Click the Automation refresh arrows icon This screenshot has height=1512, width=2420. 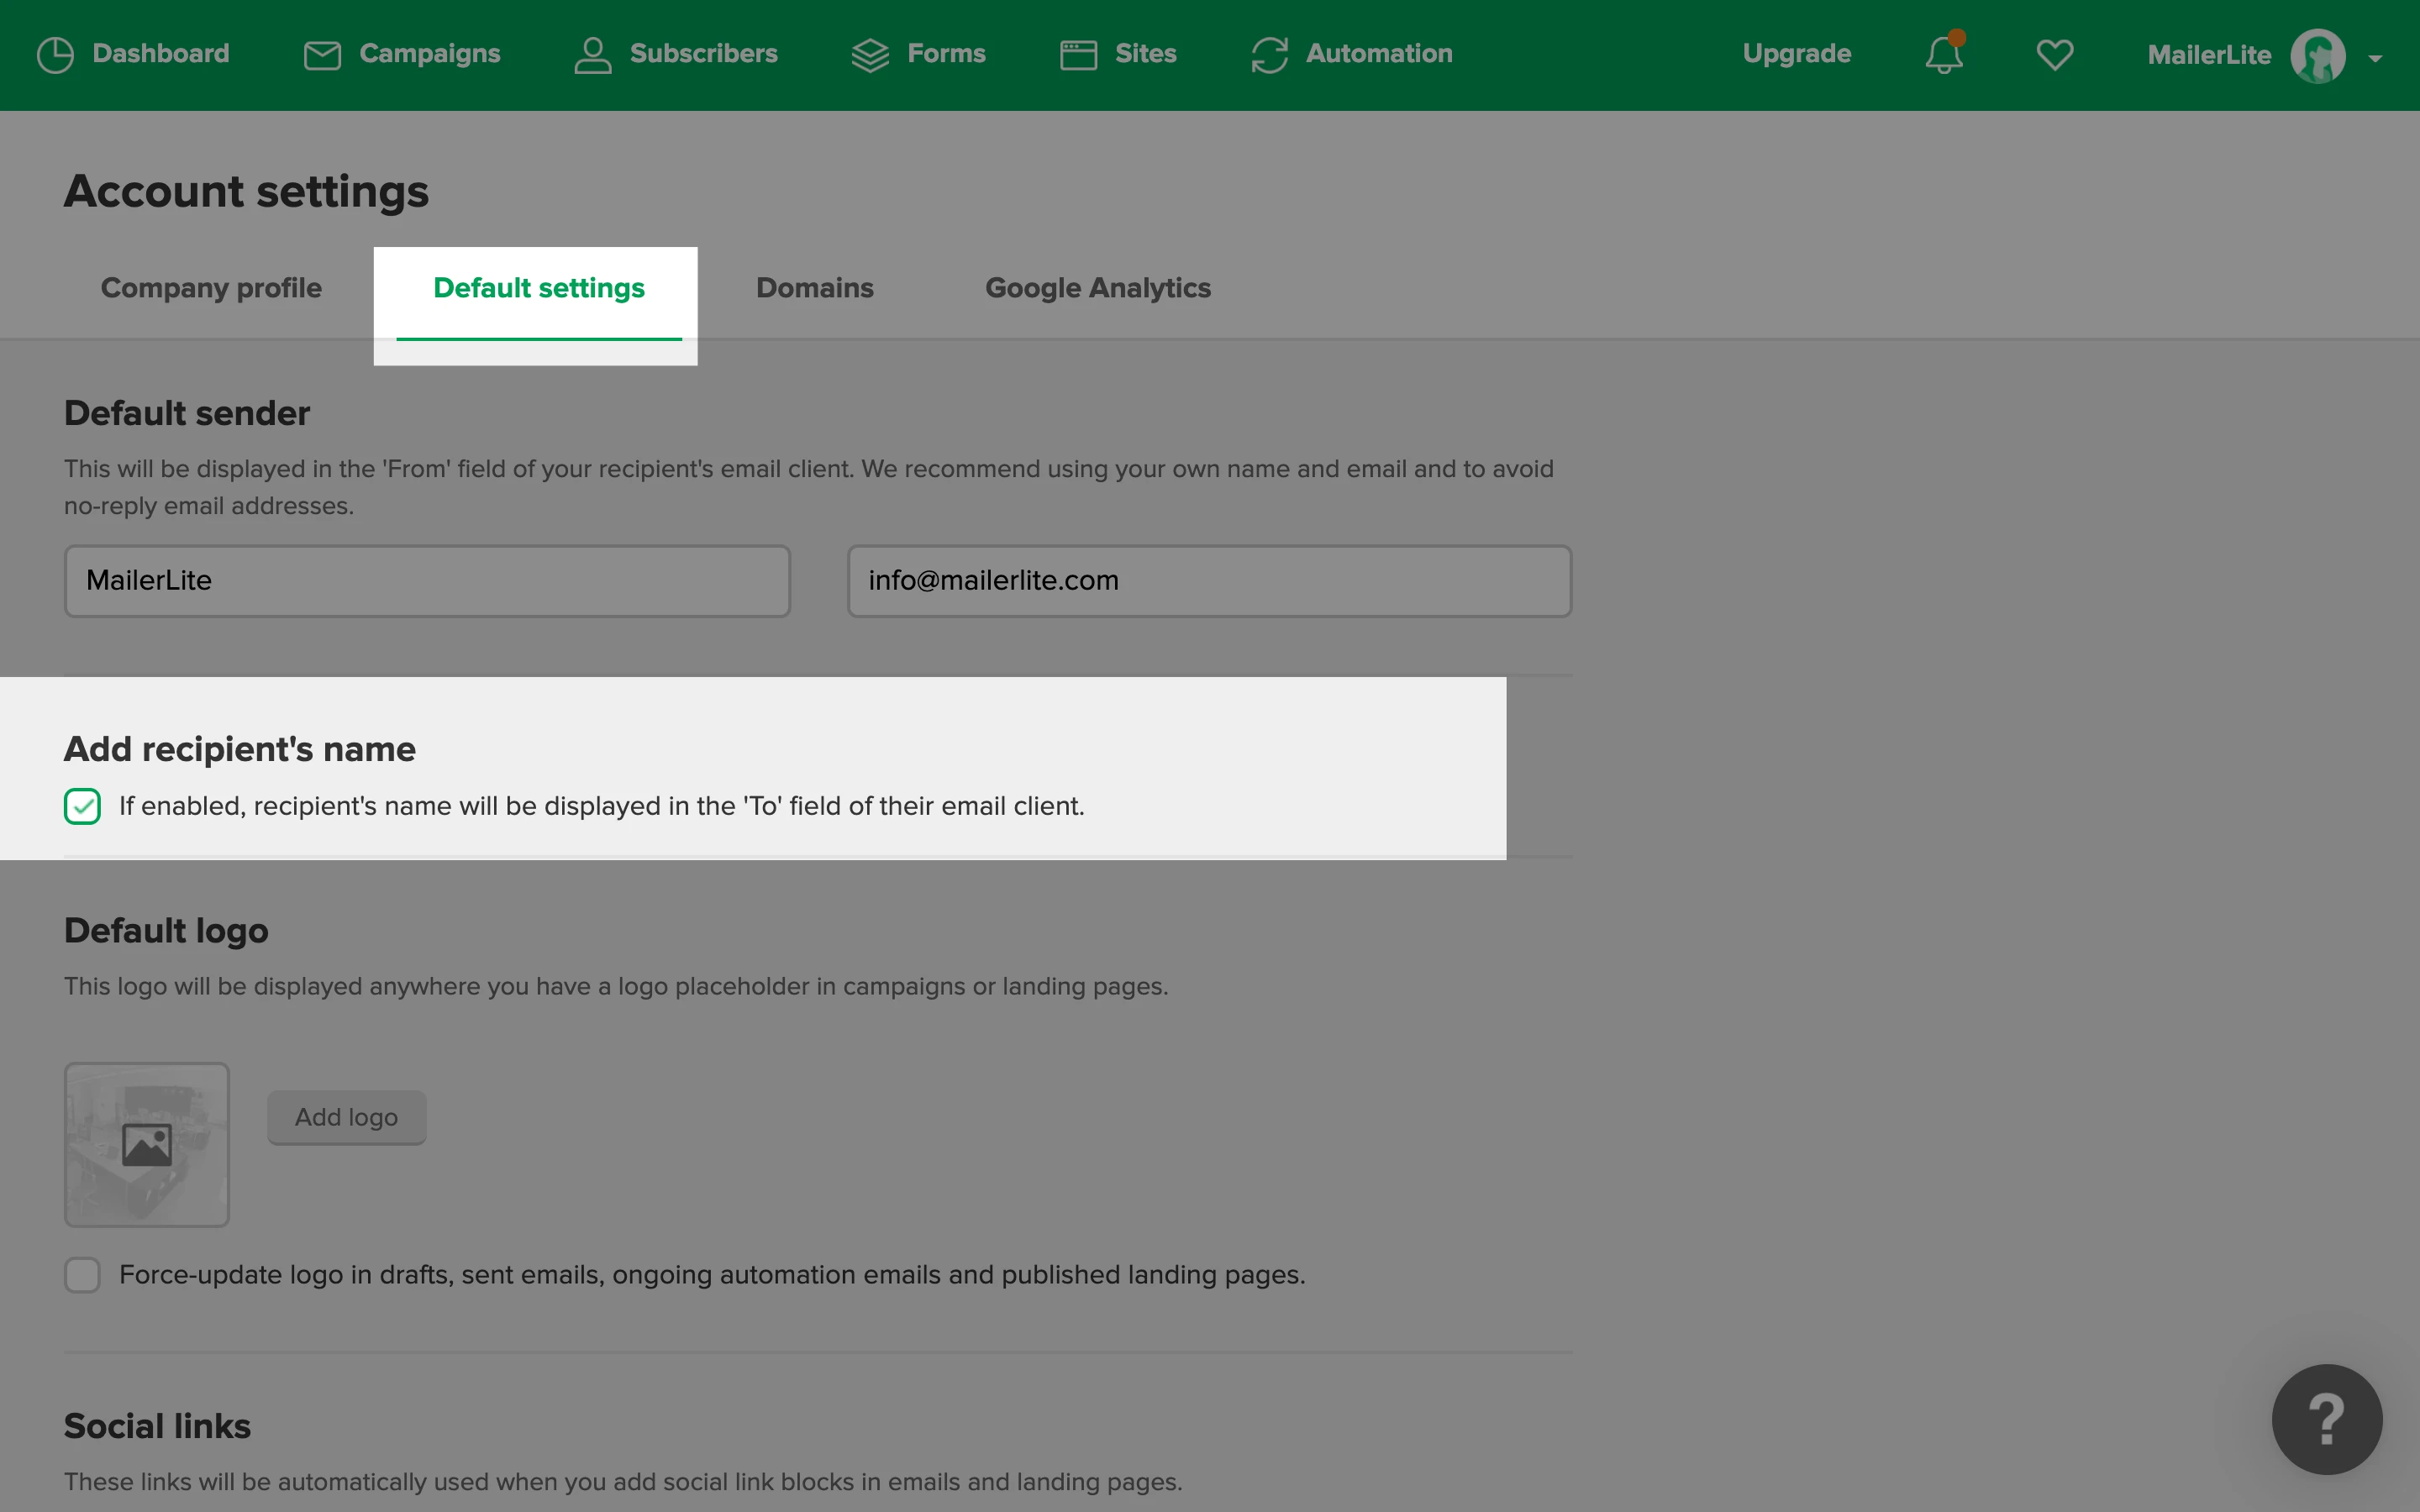(1269, 55)
